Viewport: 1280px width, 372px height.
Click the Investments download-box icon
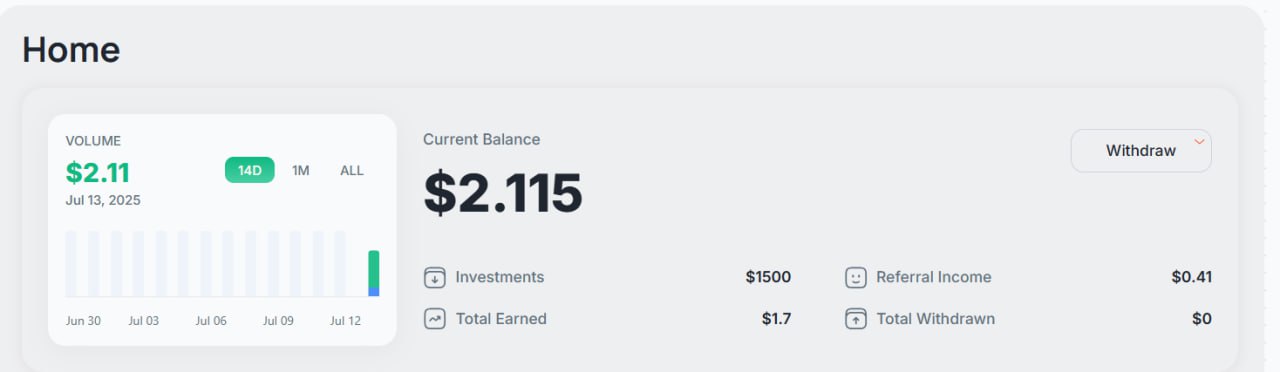click(x=434, y=277)
